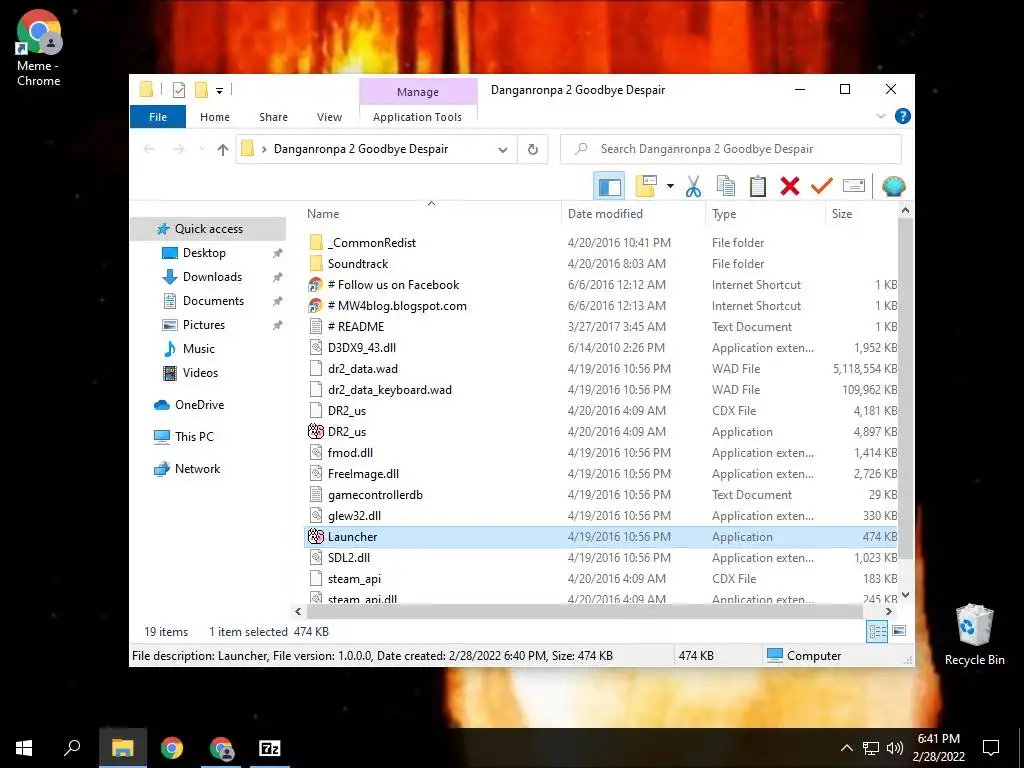This screenshot has width=1024, height=768.
Task: Click the search Danganronpa 2 Goodbye Despair field
Action: tap(731, 150)
